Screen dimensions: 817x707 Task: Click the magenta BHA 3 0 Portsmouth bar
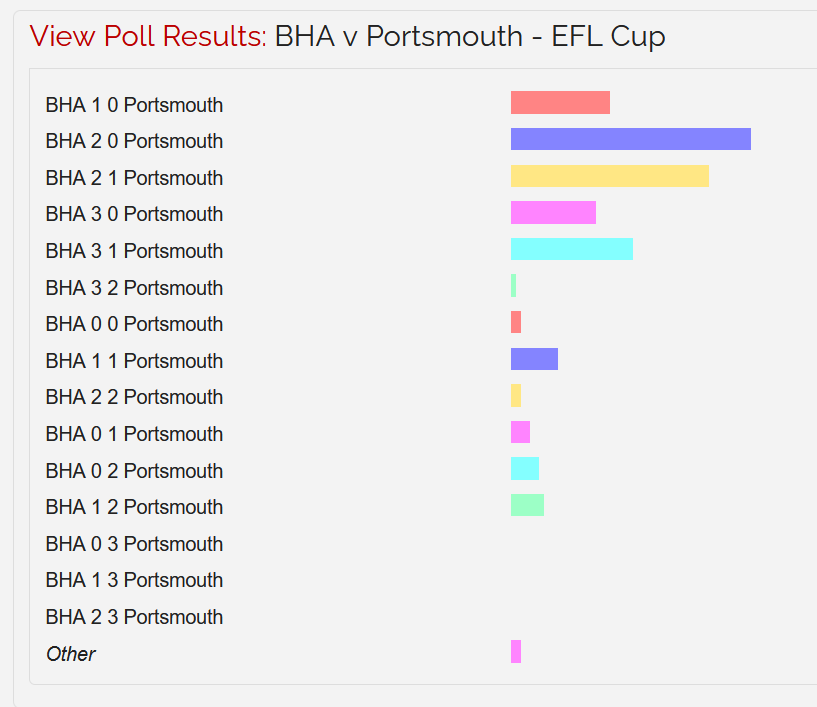point(553,213)
